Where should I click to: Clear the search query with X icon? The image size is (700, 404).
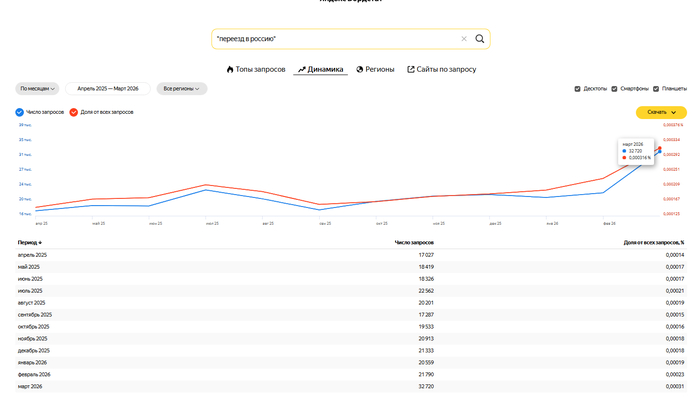point(464,39)
